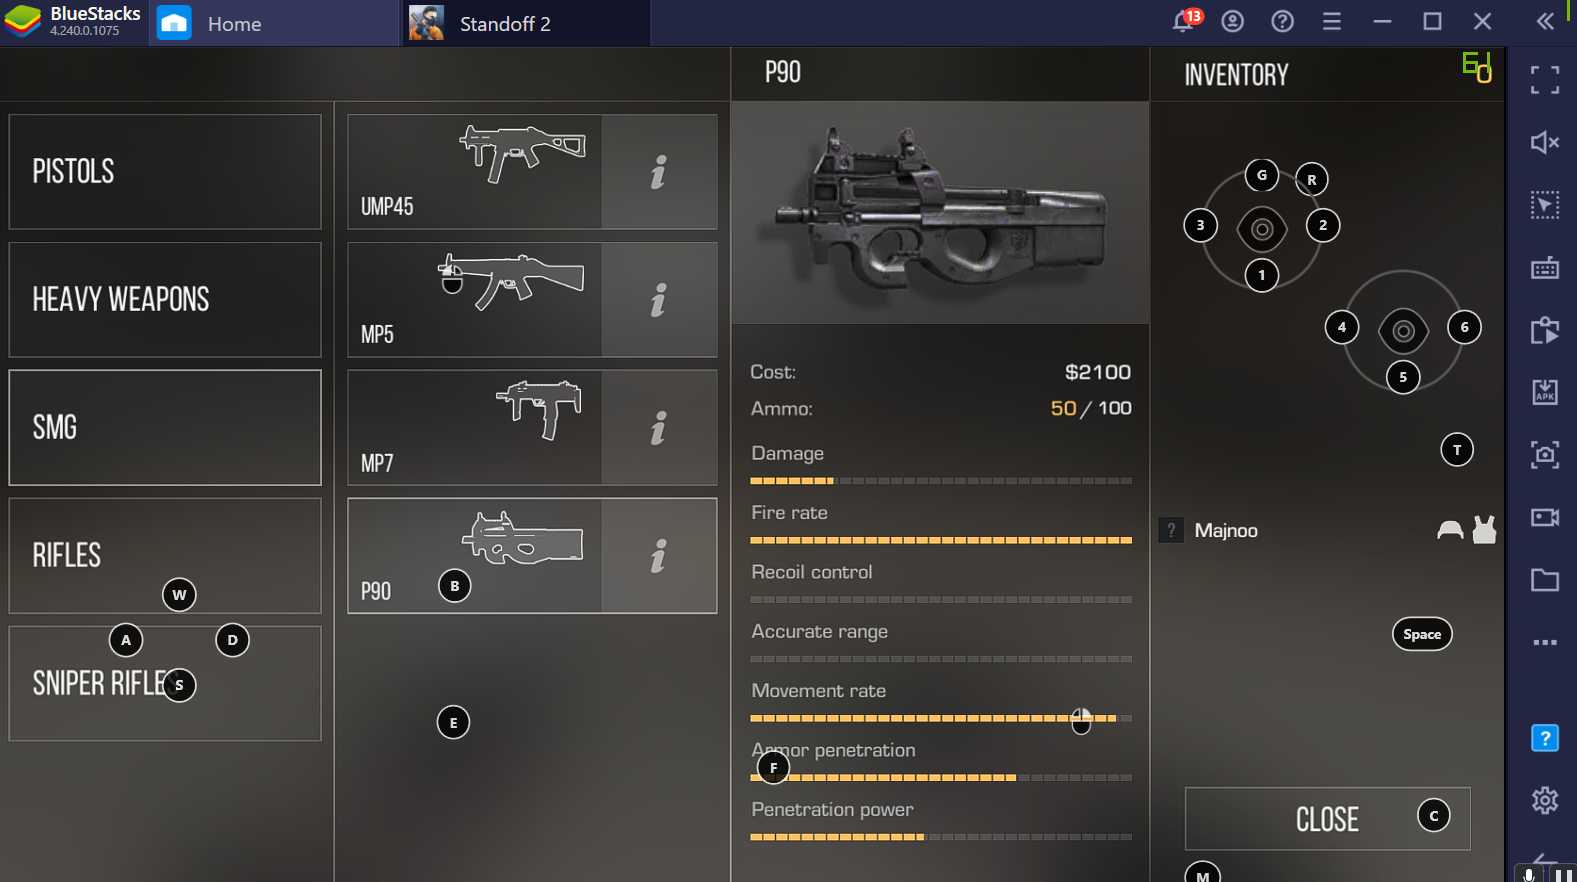
Task: Collapse the BlueStacks sidebar with the double chevron
Action: (x=1545, y=22)
